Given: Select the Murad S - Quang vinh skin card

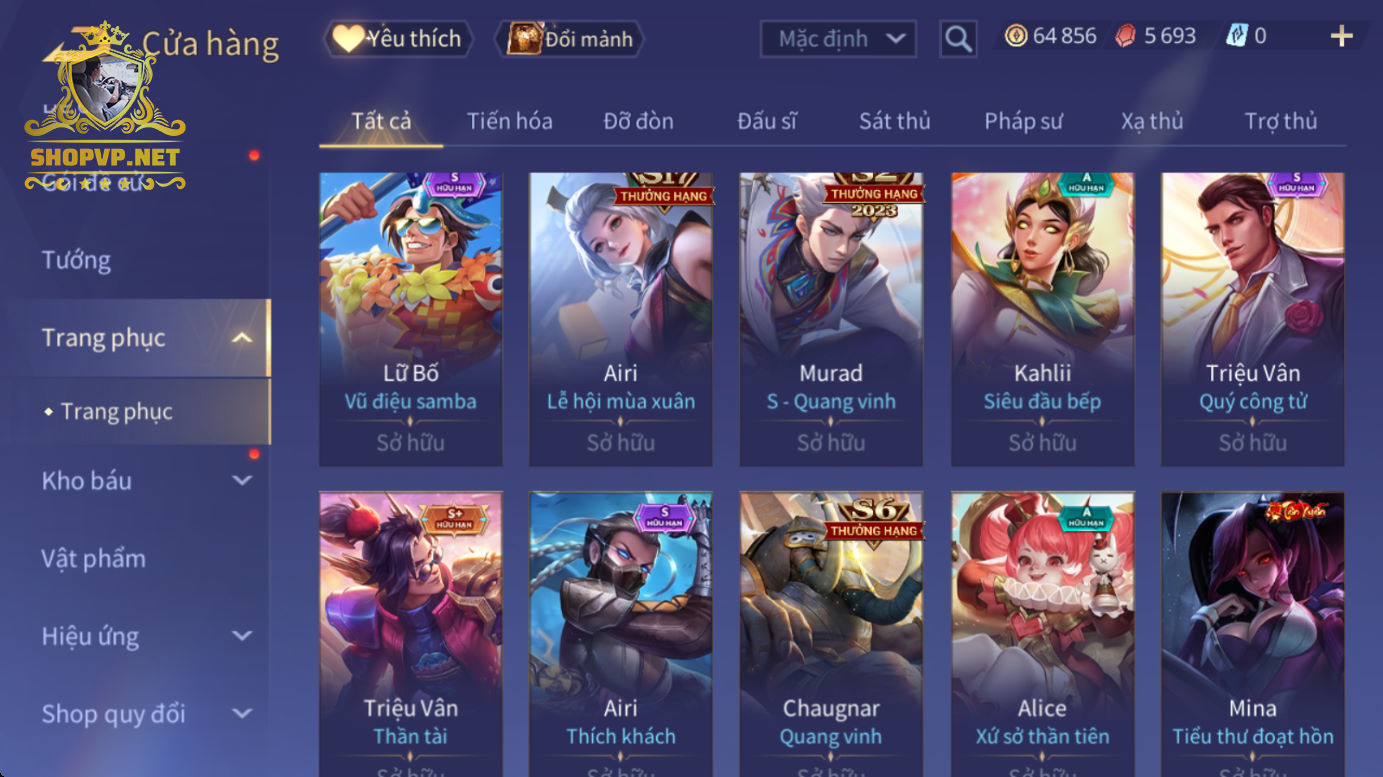Looking at the screenshot, I should [831, 319].
